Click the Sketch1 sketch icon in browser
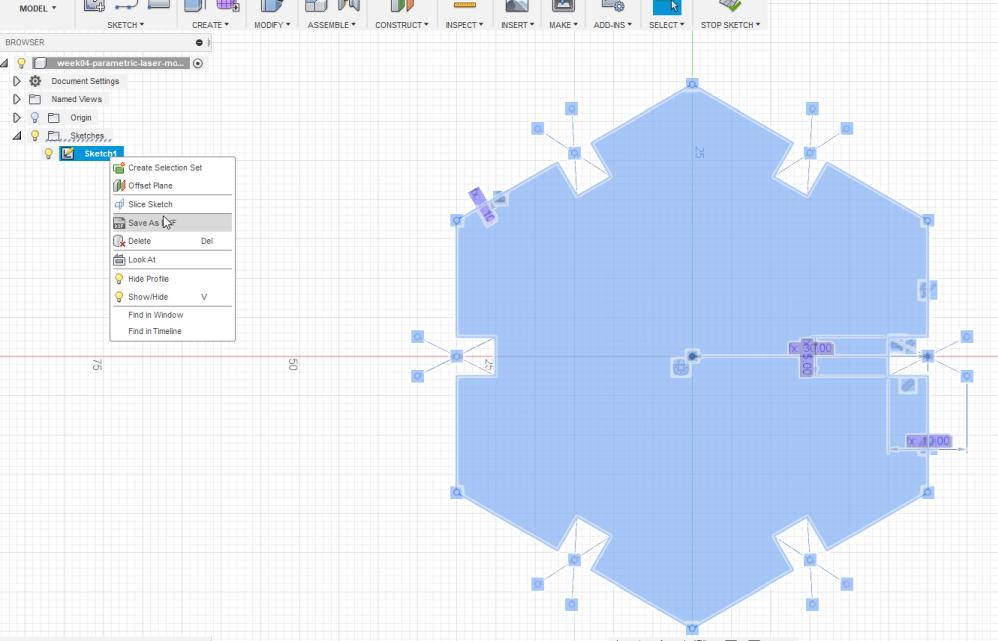This screenshot has height=641, width=998. point(67,153)
